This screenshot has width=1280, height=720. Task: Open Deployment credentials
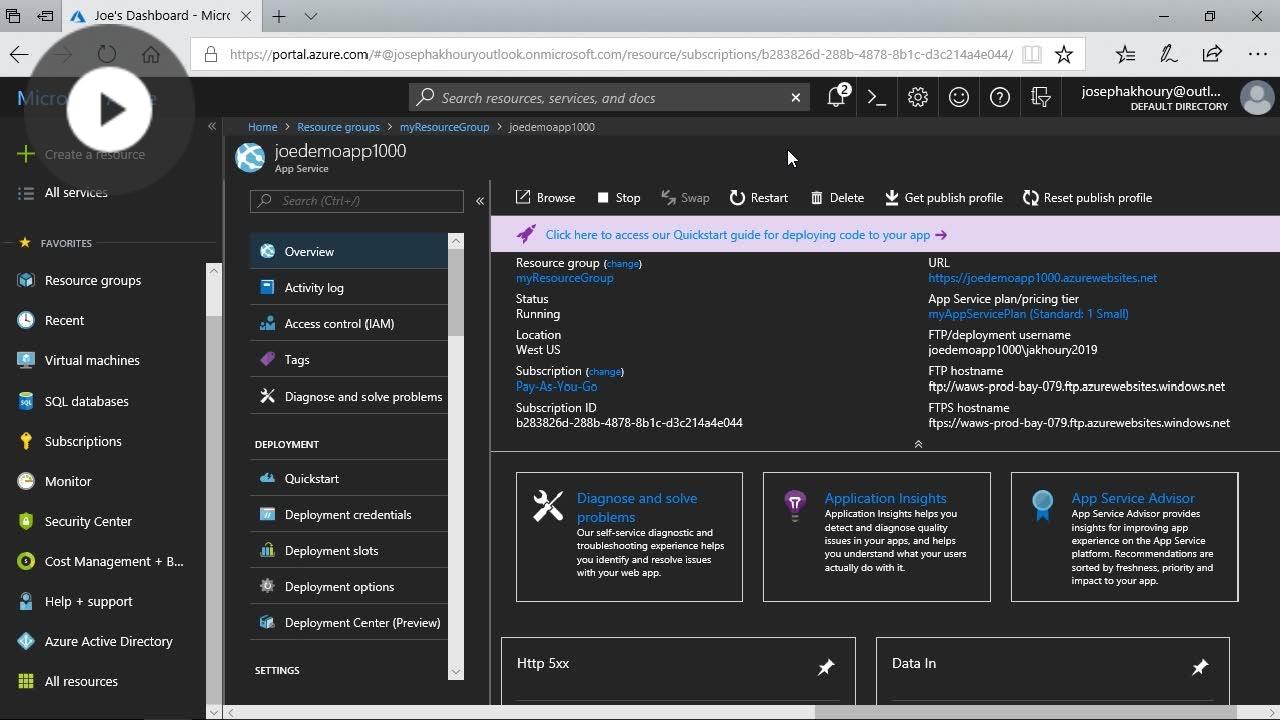349,515
